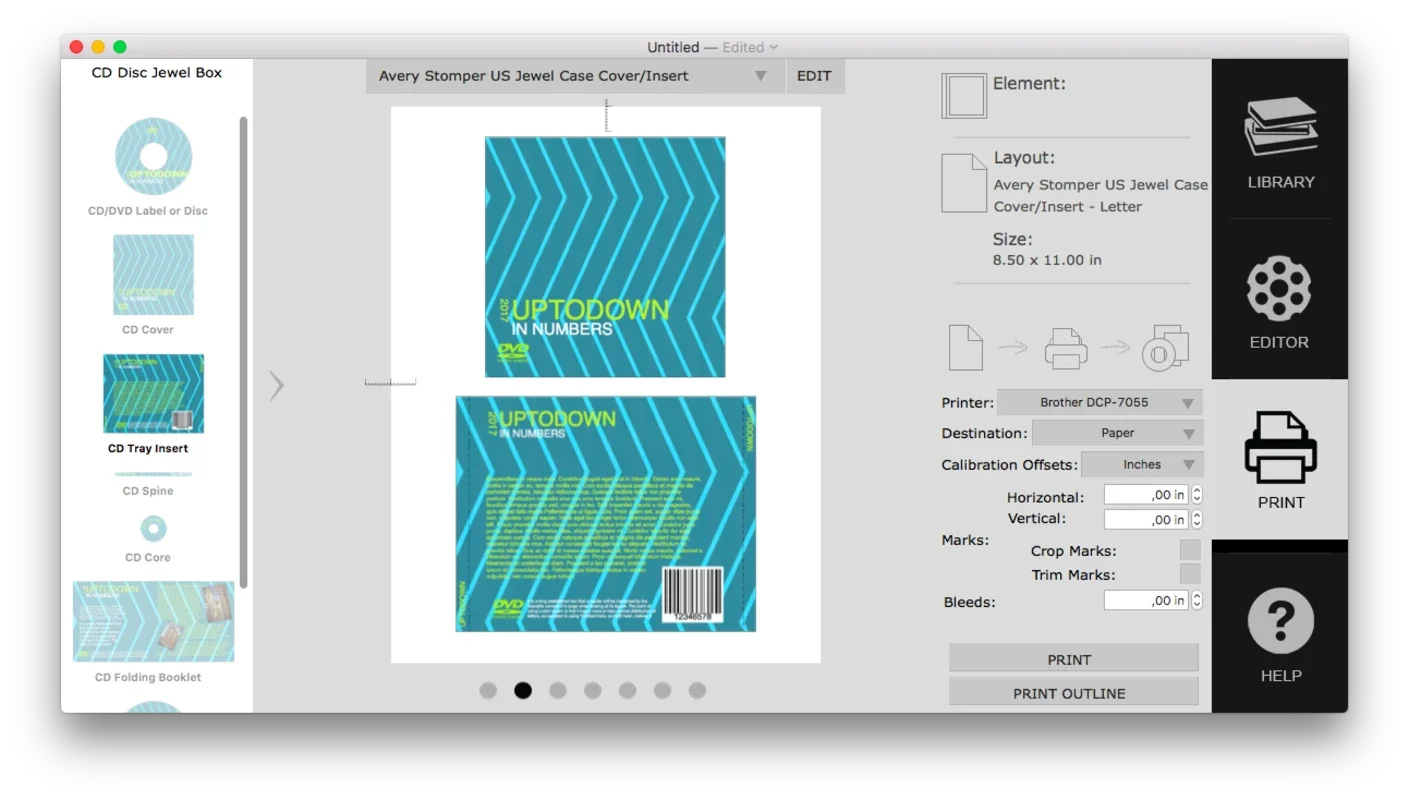1409x800 pixels.
Task: Open the Avery Stomper layout dropdown
Action: [576, 76]
